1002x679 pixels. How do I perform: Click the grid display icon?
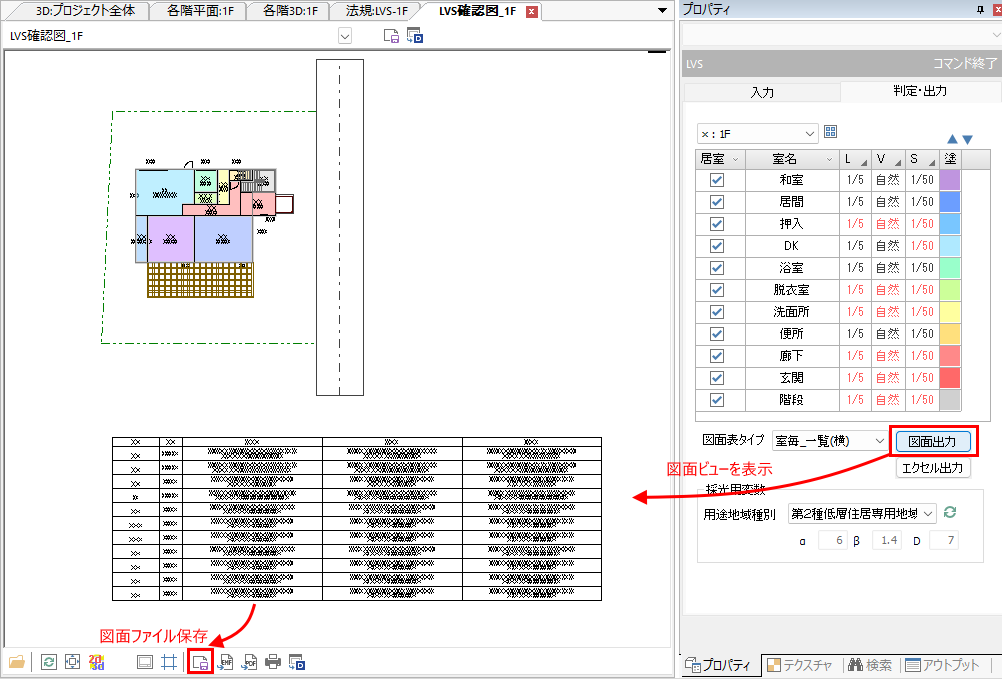(169, 662)
